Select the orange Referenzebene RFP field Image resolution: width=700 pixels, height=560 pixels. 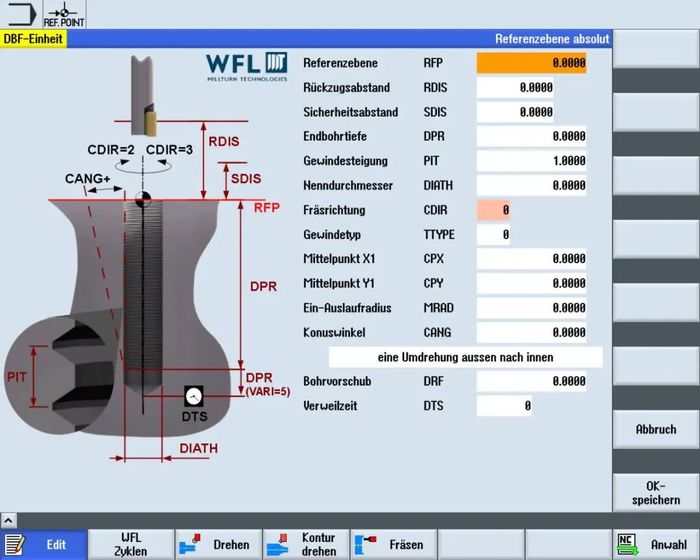[x=531, y=62]
